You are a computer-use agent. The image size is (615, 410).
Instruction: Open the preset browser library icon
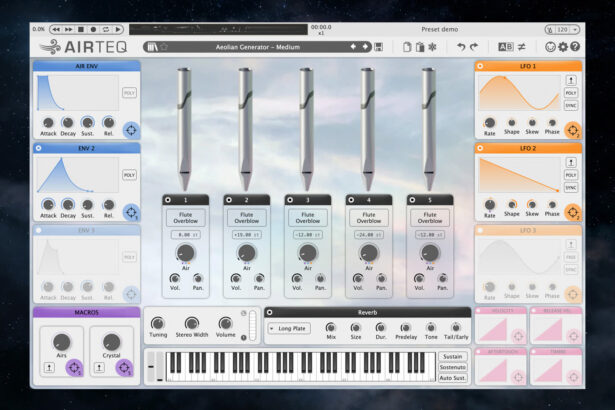point(152,47)
